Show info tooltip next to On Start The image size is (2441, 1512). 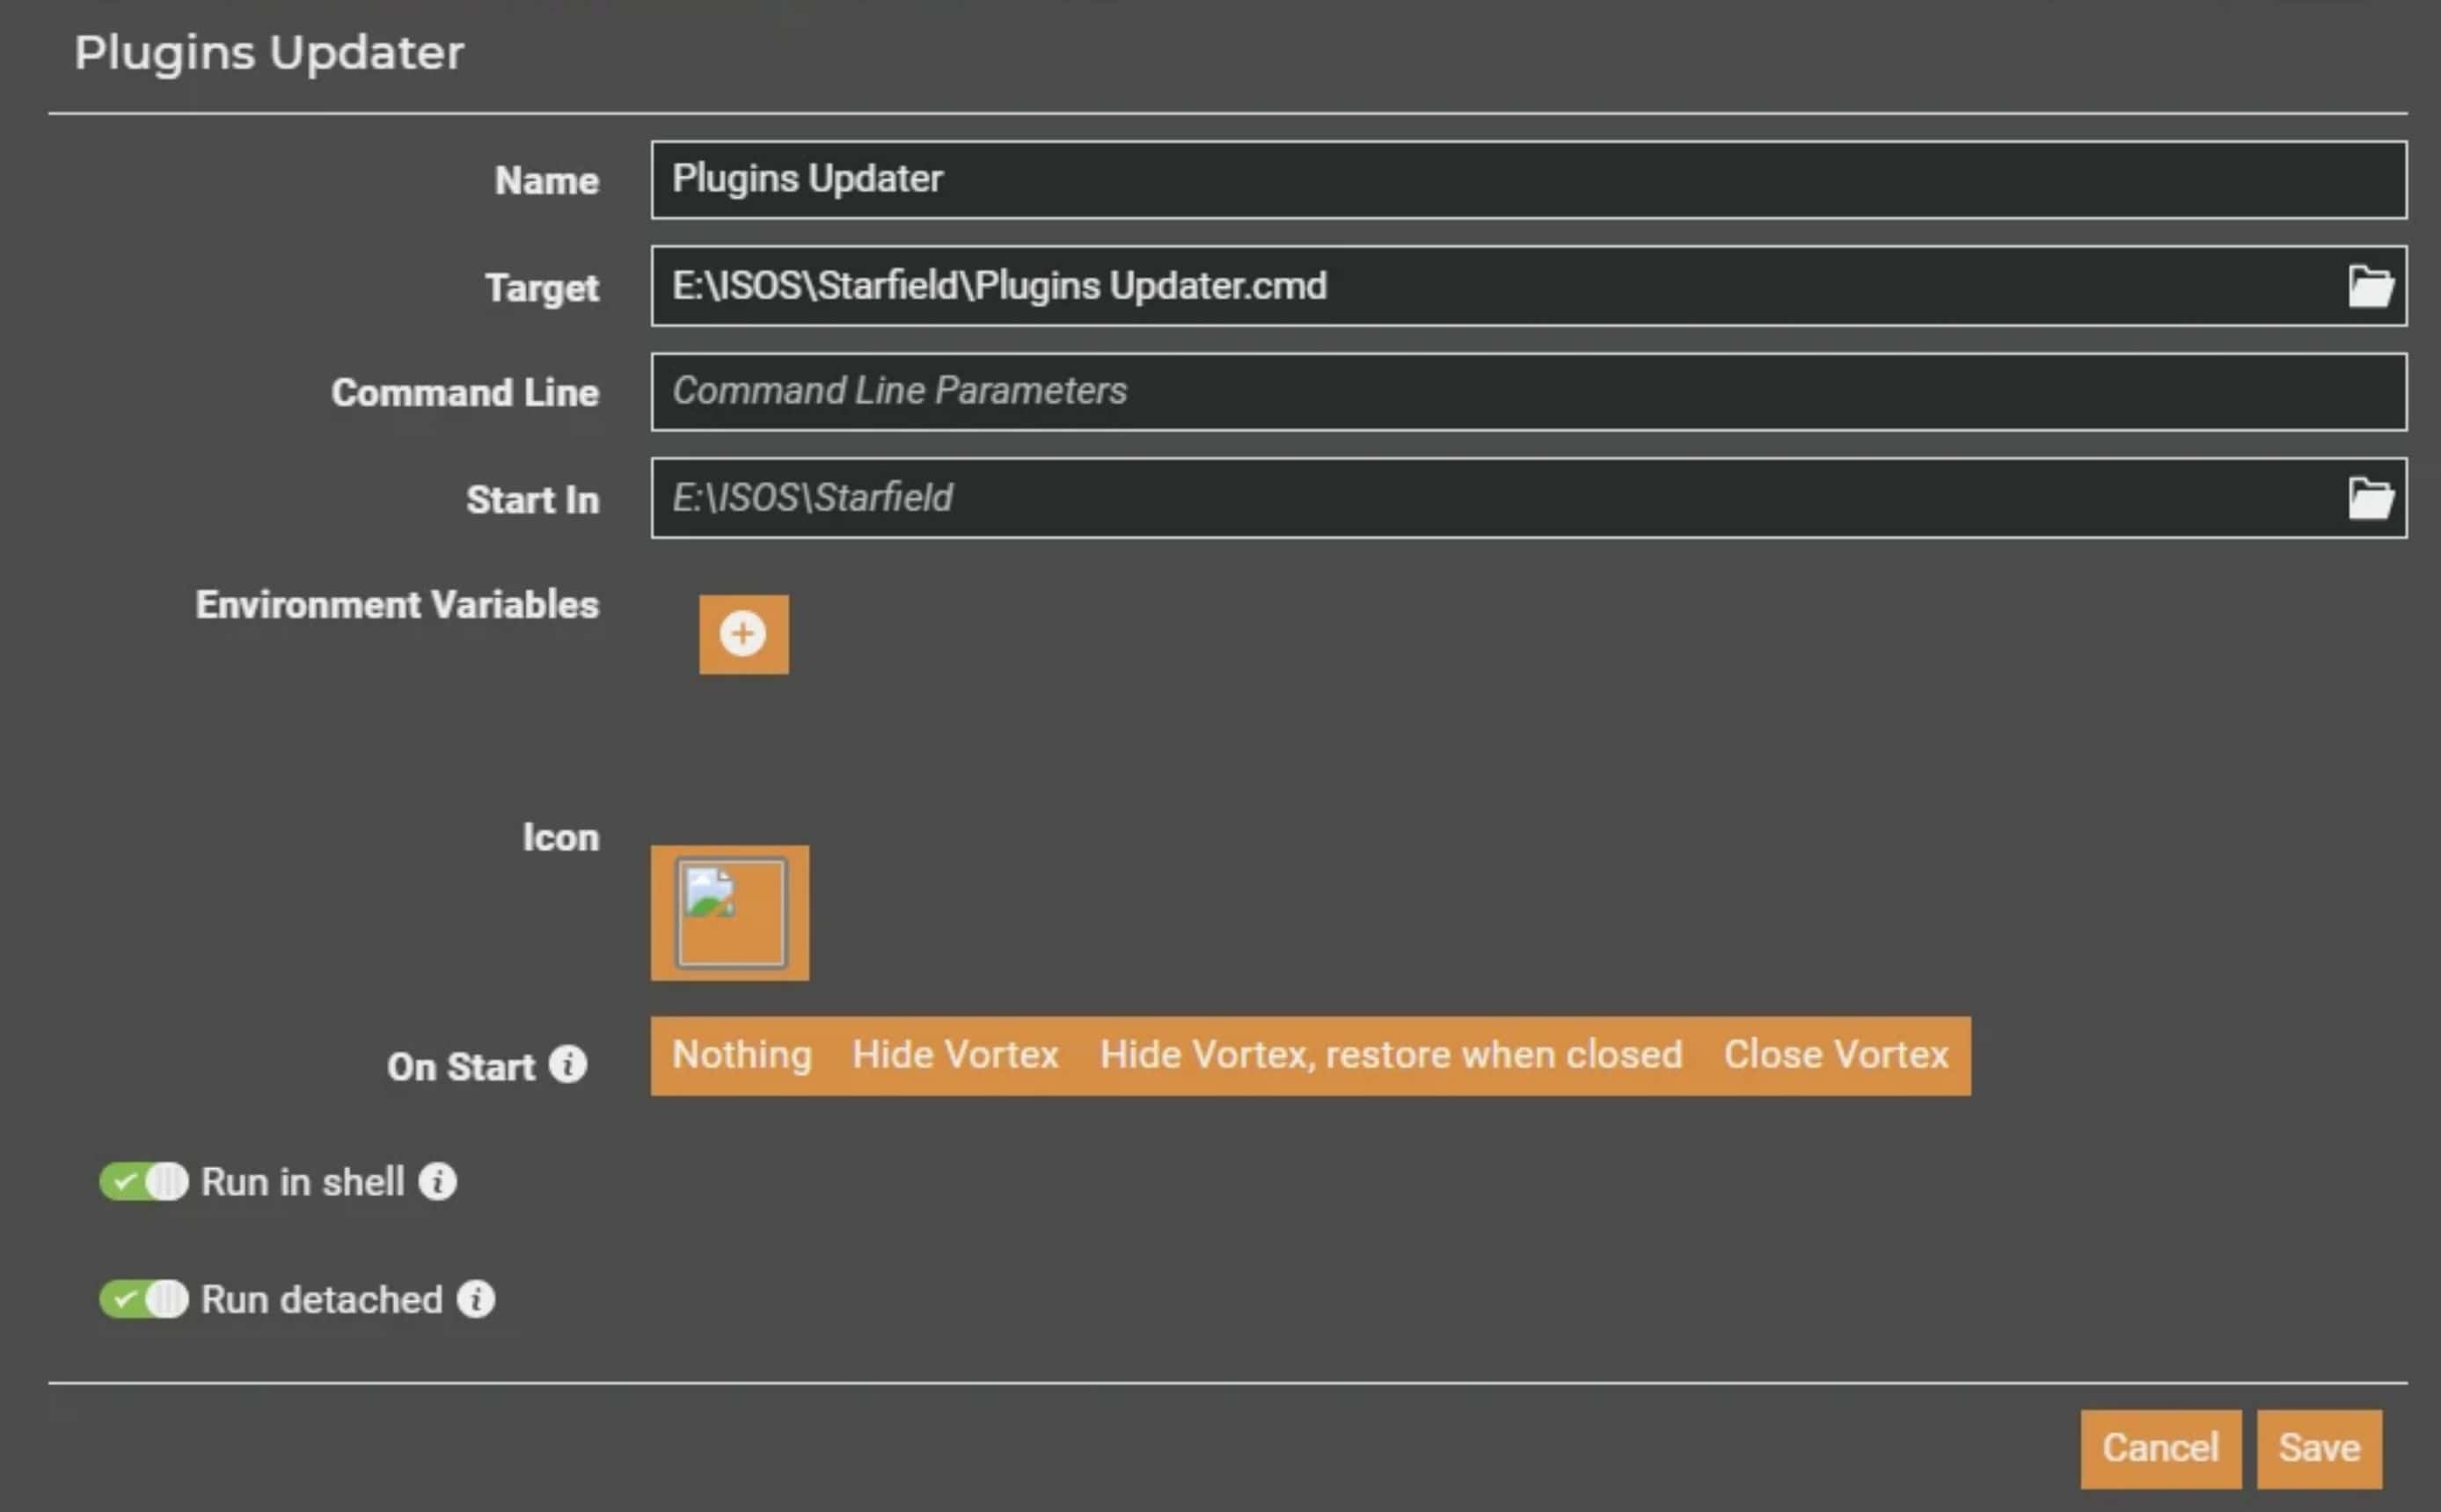click(568, 1065)
